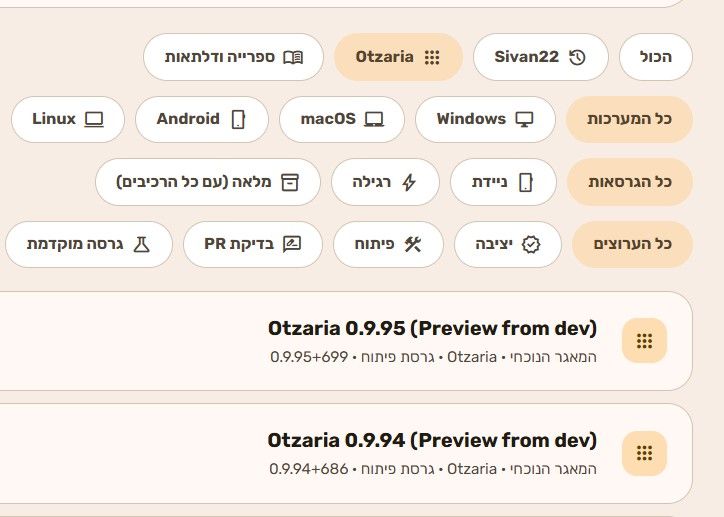Click the 0.9.95+699 release details line
Viewport: 724px width, 517px height.
tap(433, 357)
